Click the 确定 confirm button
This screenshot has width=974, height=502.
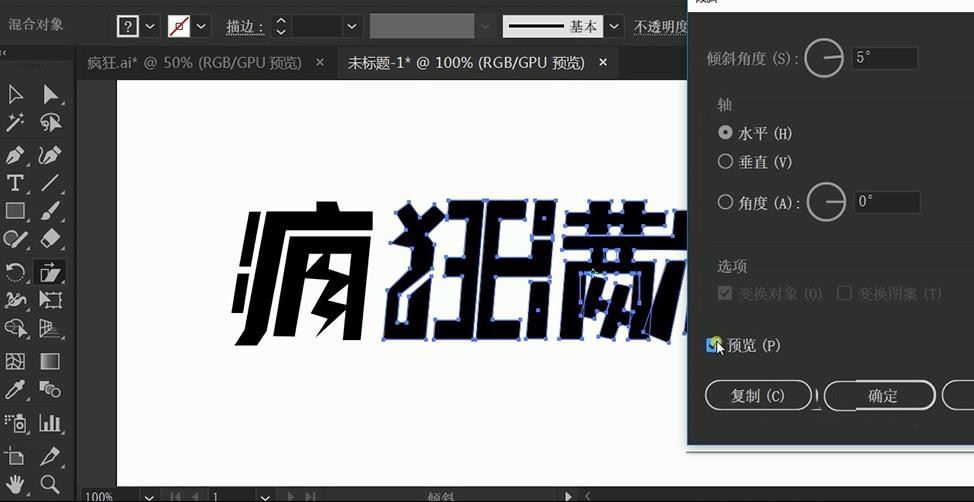880,396
